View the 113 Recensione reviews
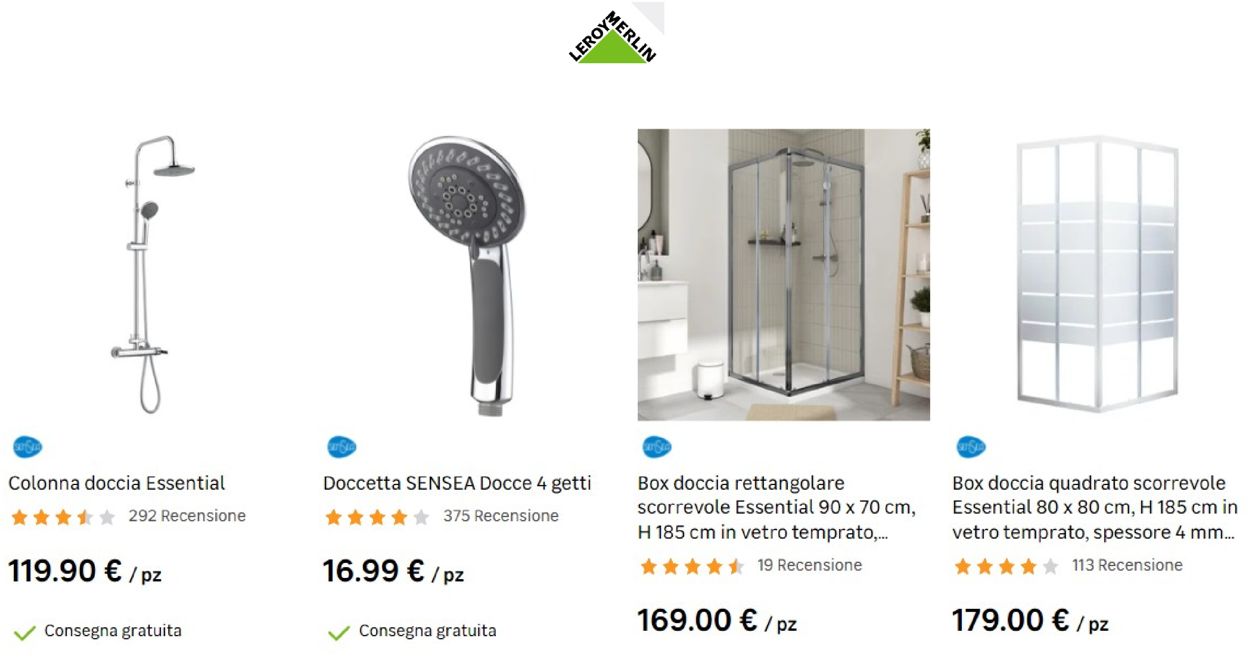The image size is (1250, 657). coord(1127,565)
